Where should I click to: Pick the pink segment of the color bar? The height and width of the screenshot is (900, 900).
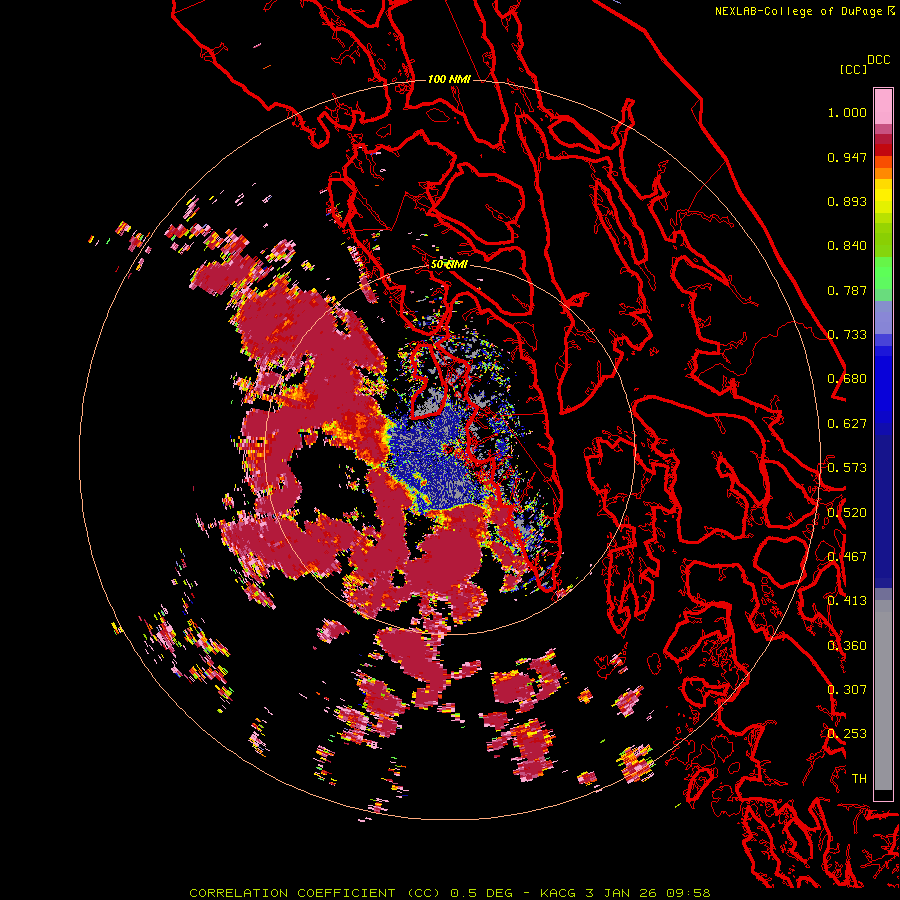point(883,107)
